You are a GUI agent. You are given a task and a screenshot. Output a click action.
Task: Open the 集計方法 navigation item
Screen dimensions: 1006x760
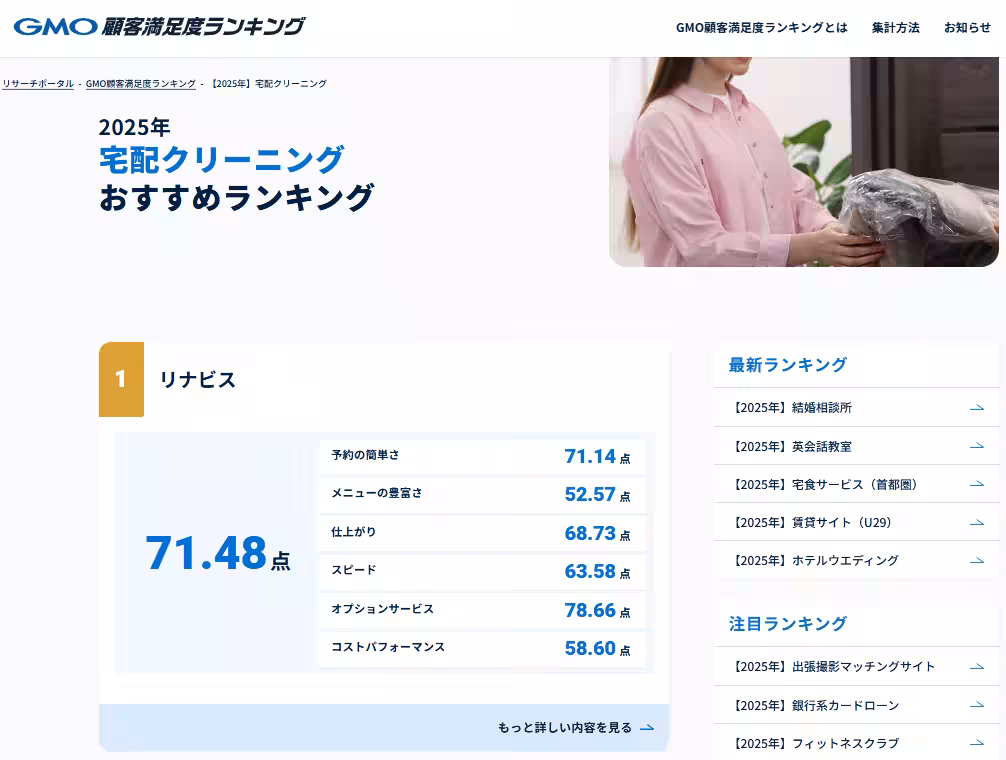point(895,28)
